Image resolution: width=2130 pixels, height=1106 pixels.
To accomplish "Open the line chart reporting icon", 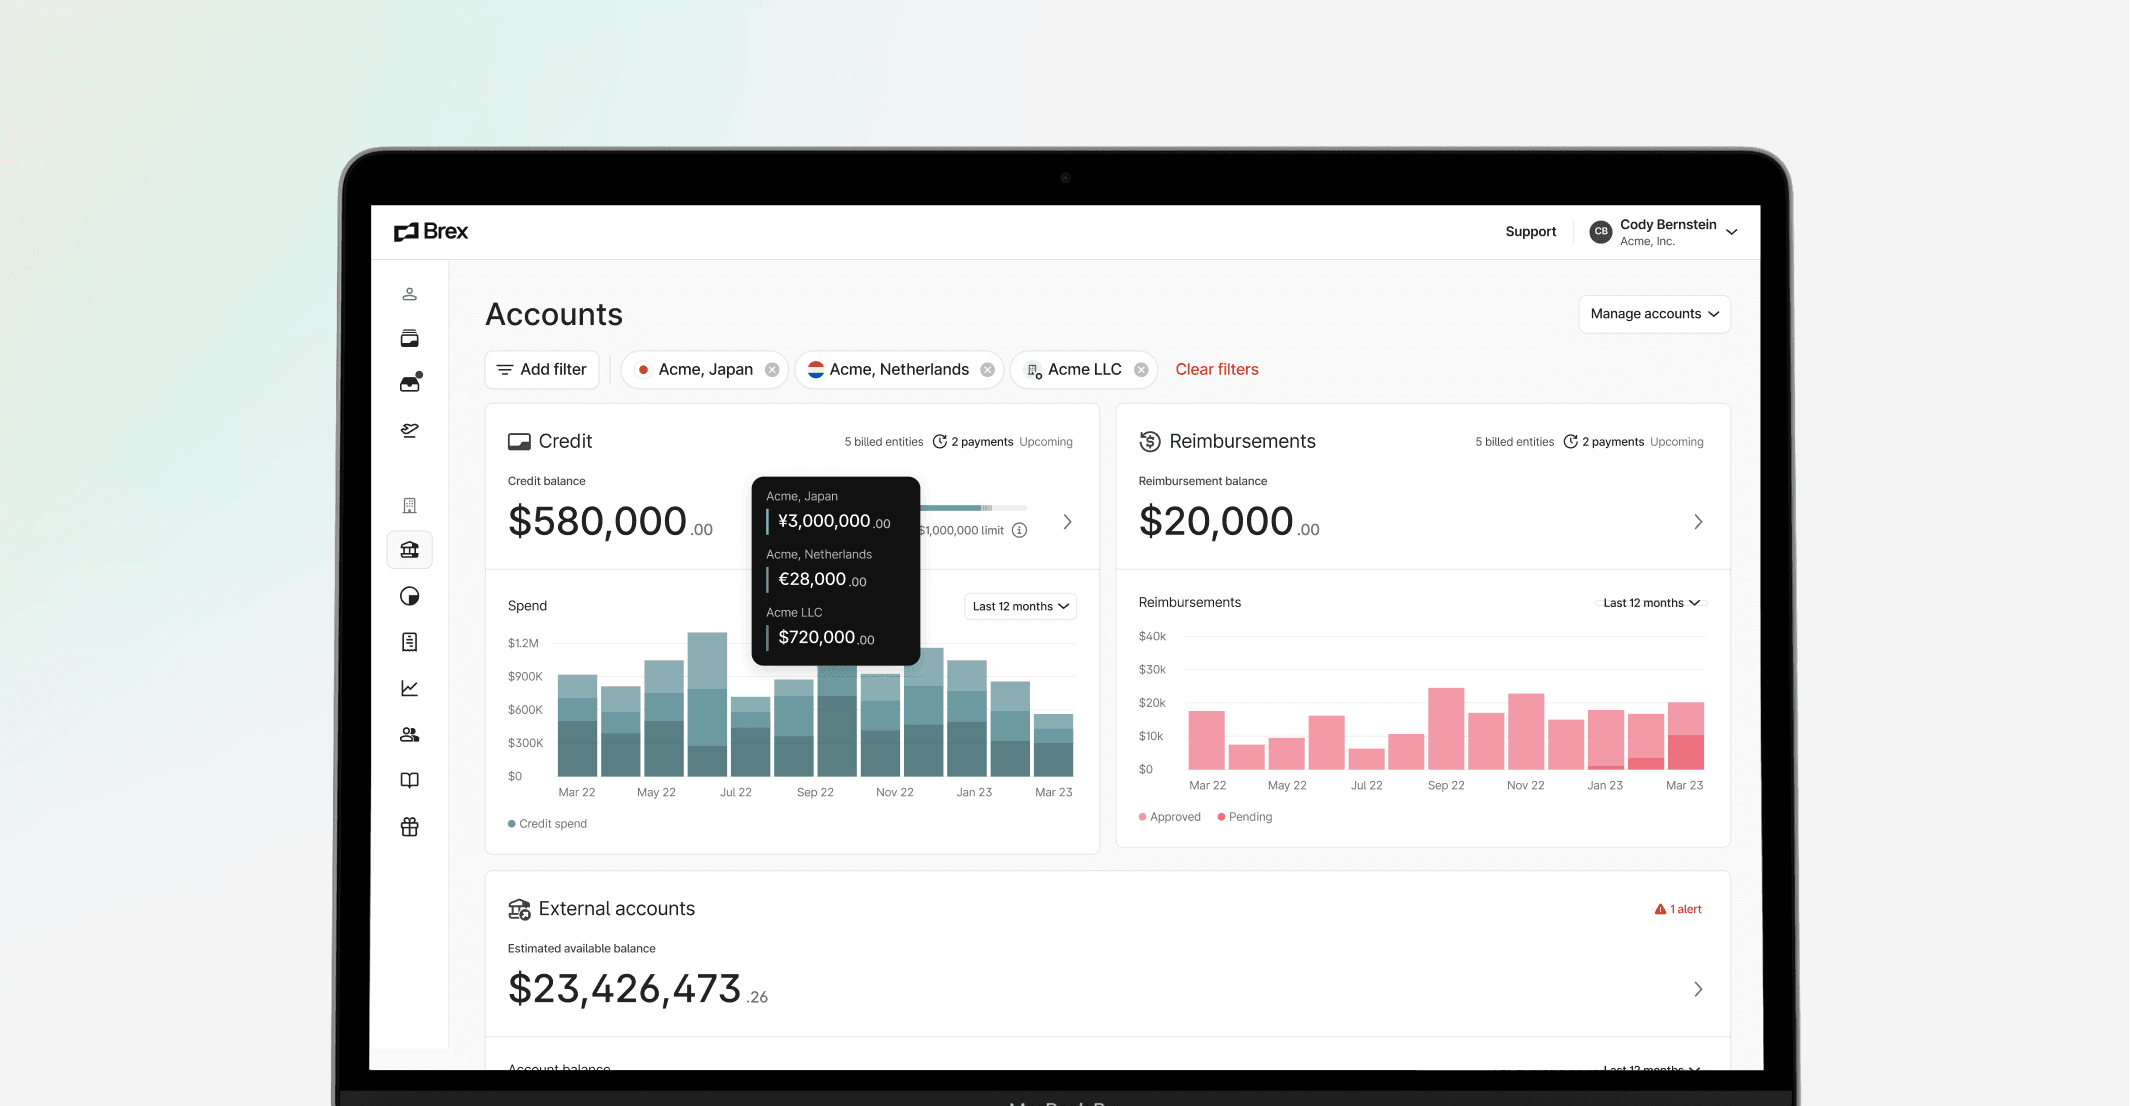I will click(409, 688).
